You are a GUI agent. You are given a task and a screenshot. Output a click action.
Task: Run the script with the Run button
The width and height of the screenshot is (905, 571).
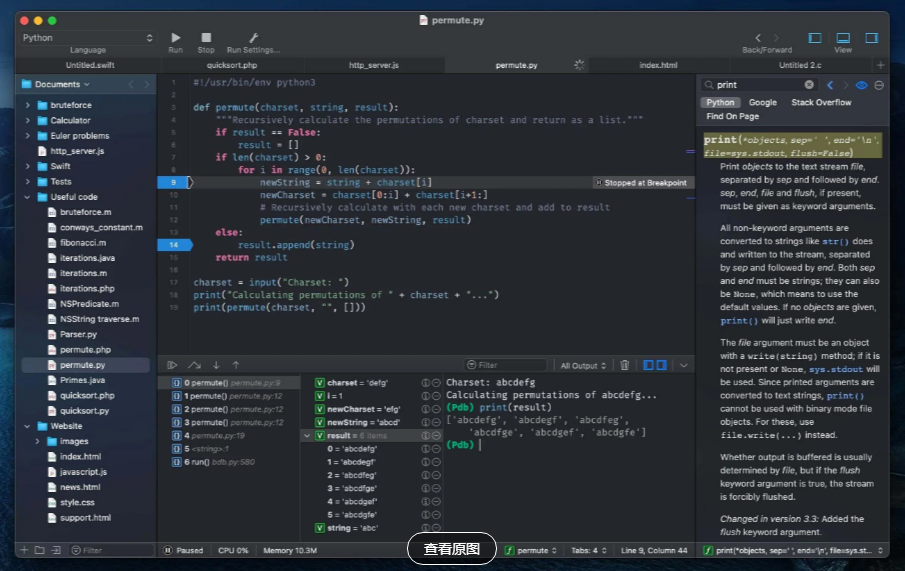tap(175, 38)
